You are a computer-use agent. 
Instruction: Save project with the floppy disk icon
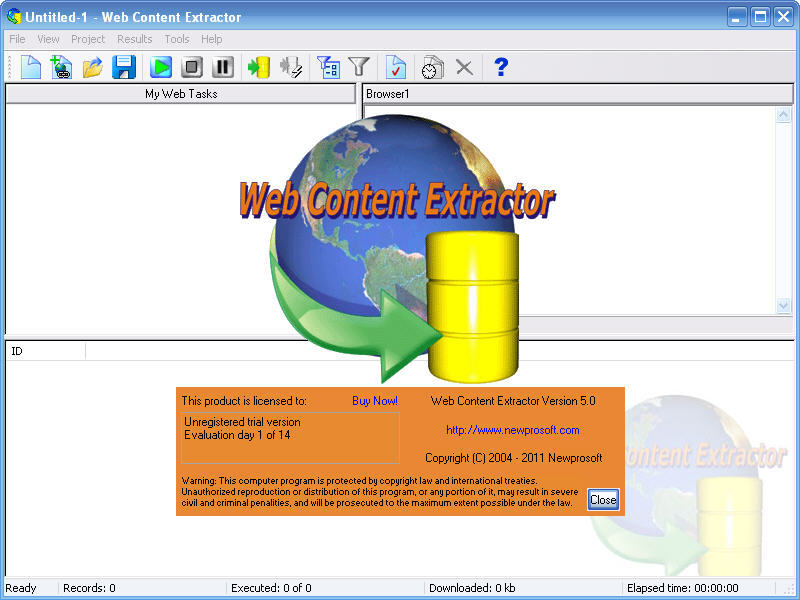(123, 67)
